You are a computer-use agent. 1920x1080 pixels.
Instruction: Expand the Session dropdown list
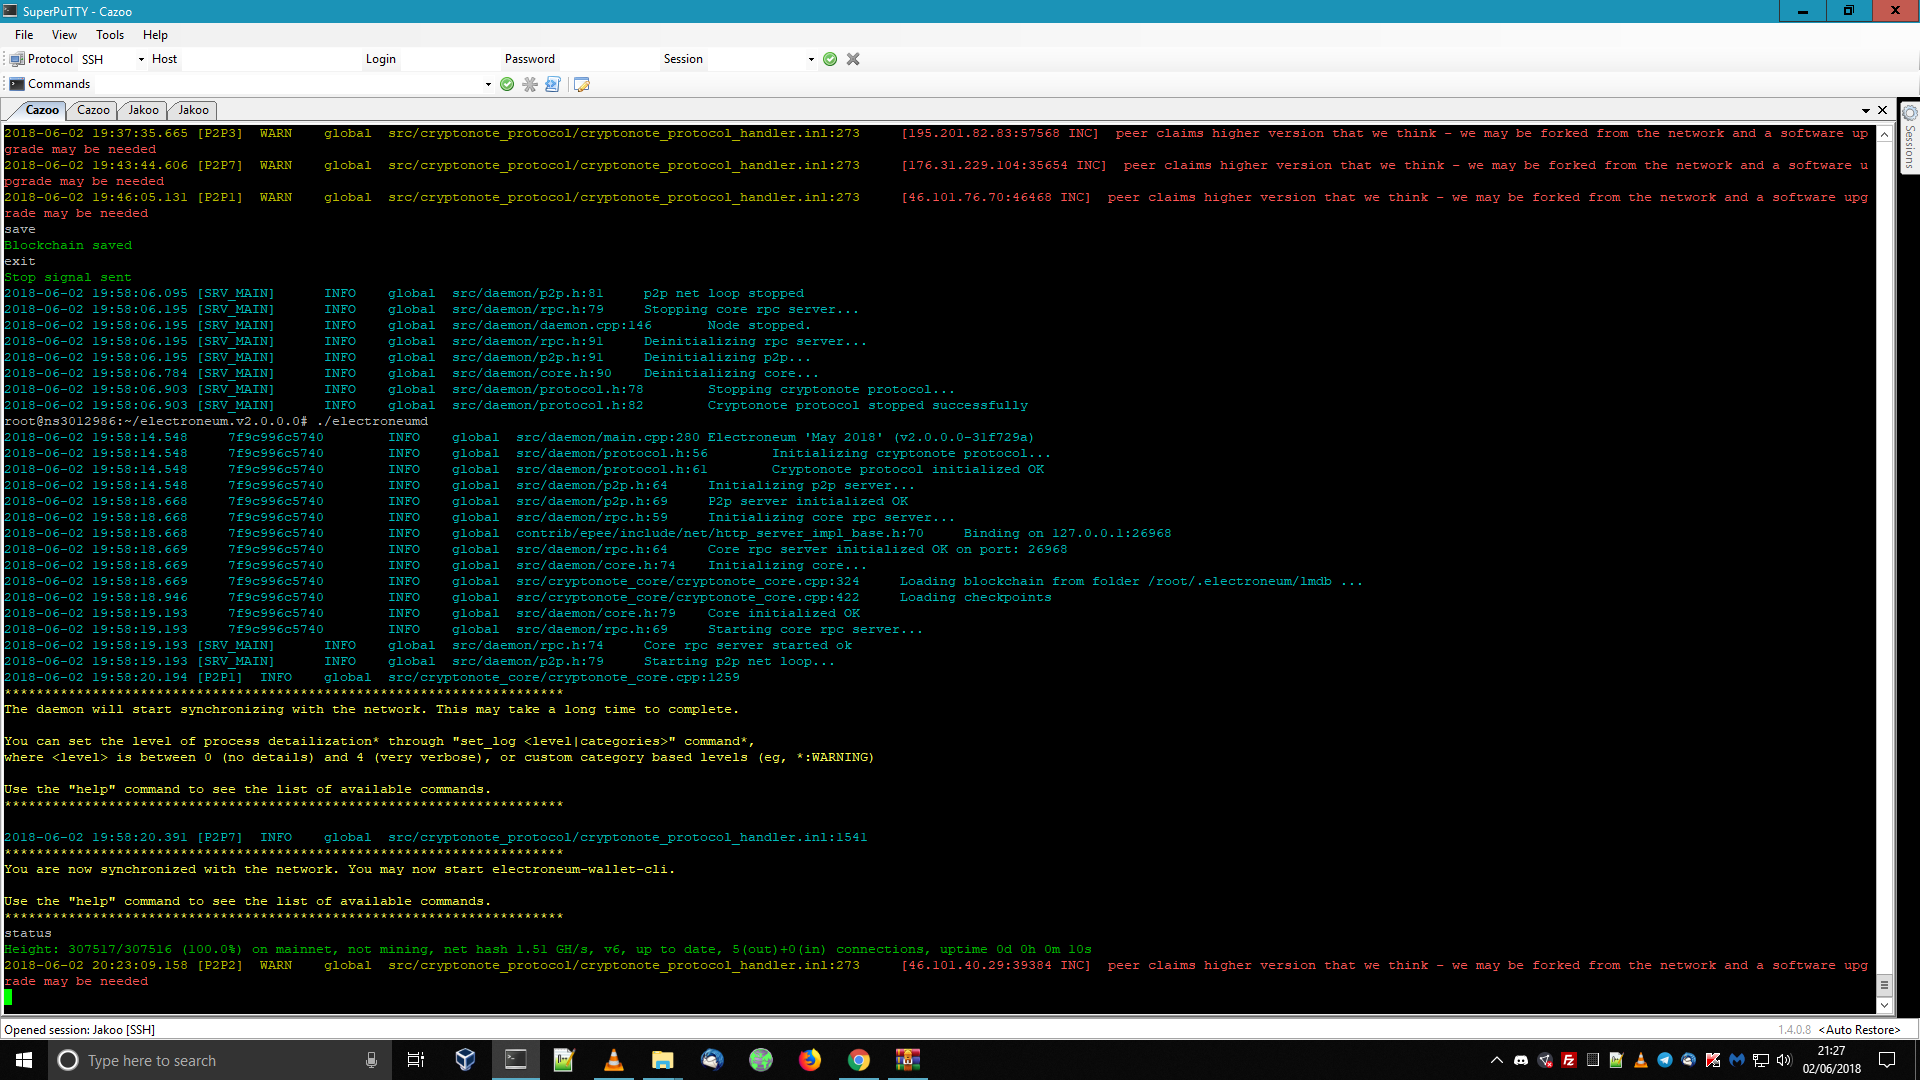(811, 59)
